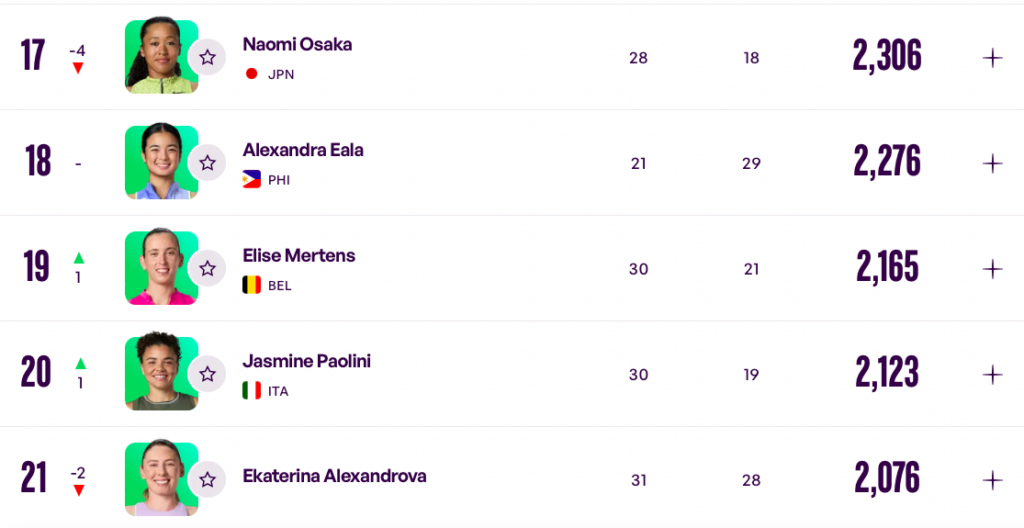
Task: Select Jasmine Paolini's player photo
Action: click(161, 373)
